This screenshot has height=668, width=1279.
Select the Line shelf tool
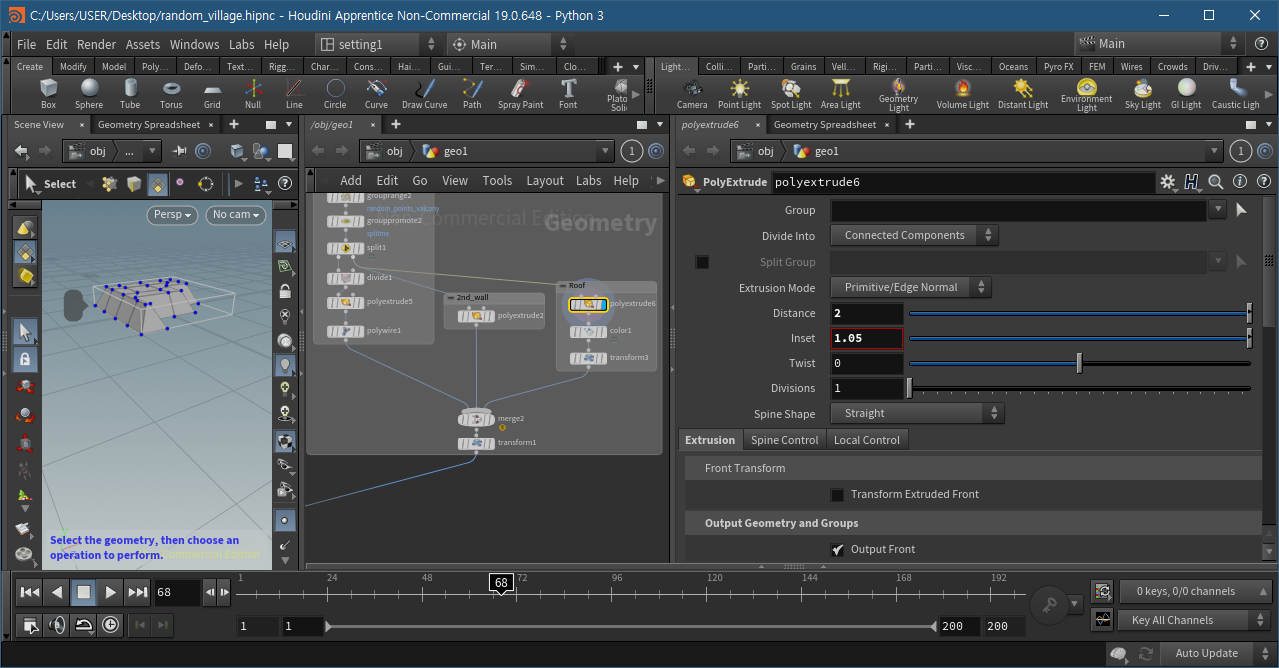point(294,93)
